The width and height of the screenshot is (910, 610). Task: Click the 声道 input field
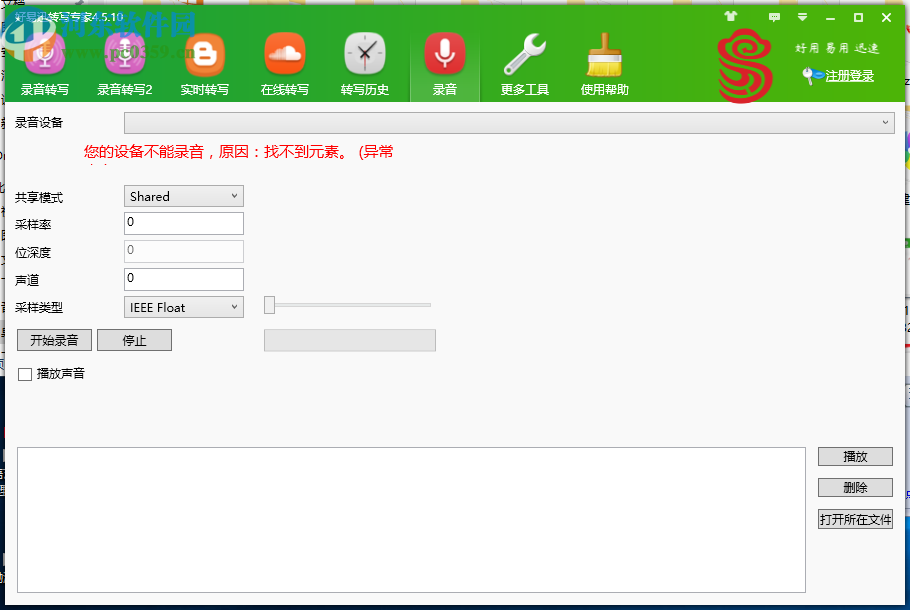click(183, 279)
